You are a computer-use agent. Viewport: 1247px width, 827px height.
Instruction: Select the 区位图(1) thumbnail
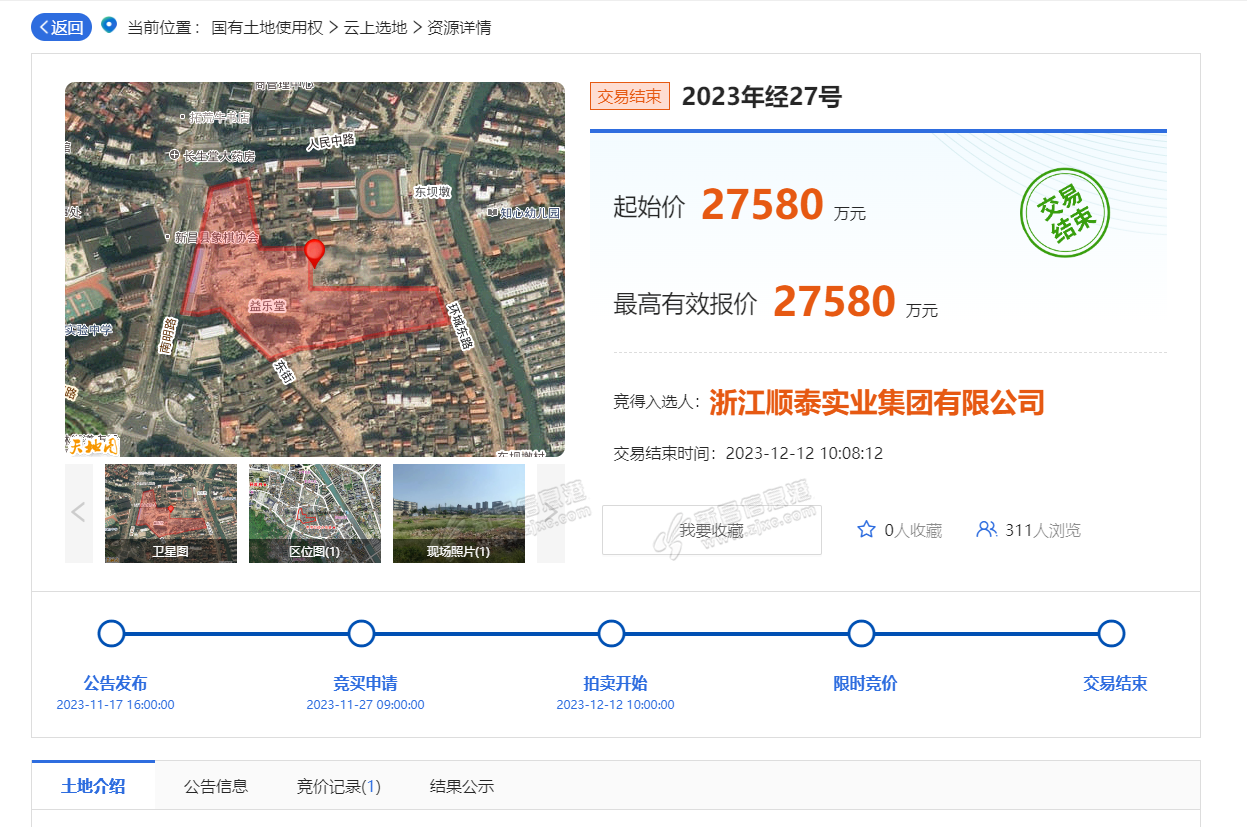pos(315,513)
